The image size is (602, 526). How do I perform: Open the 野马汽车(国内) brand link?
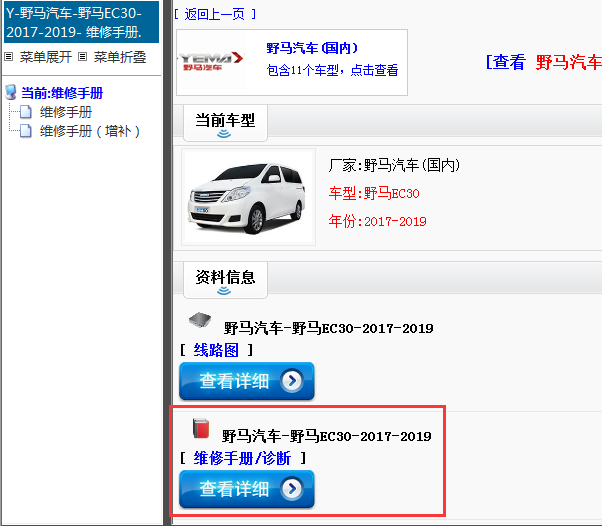312,48
